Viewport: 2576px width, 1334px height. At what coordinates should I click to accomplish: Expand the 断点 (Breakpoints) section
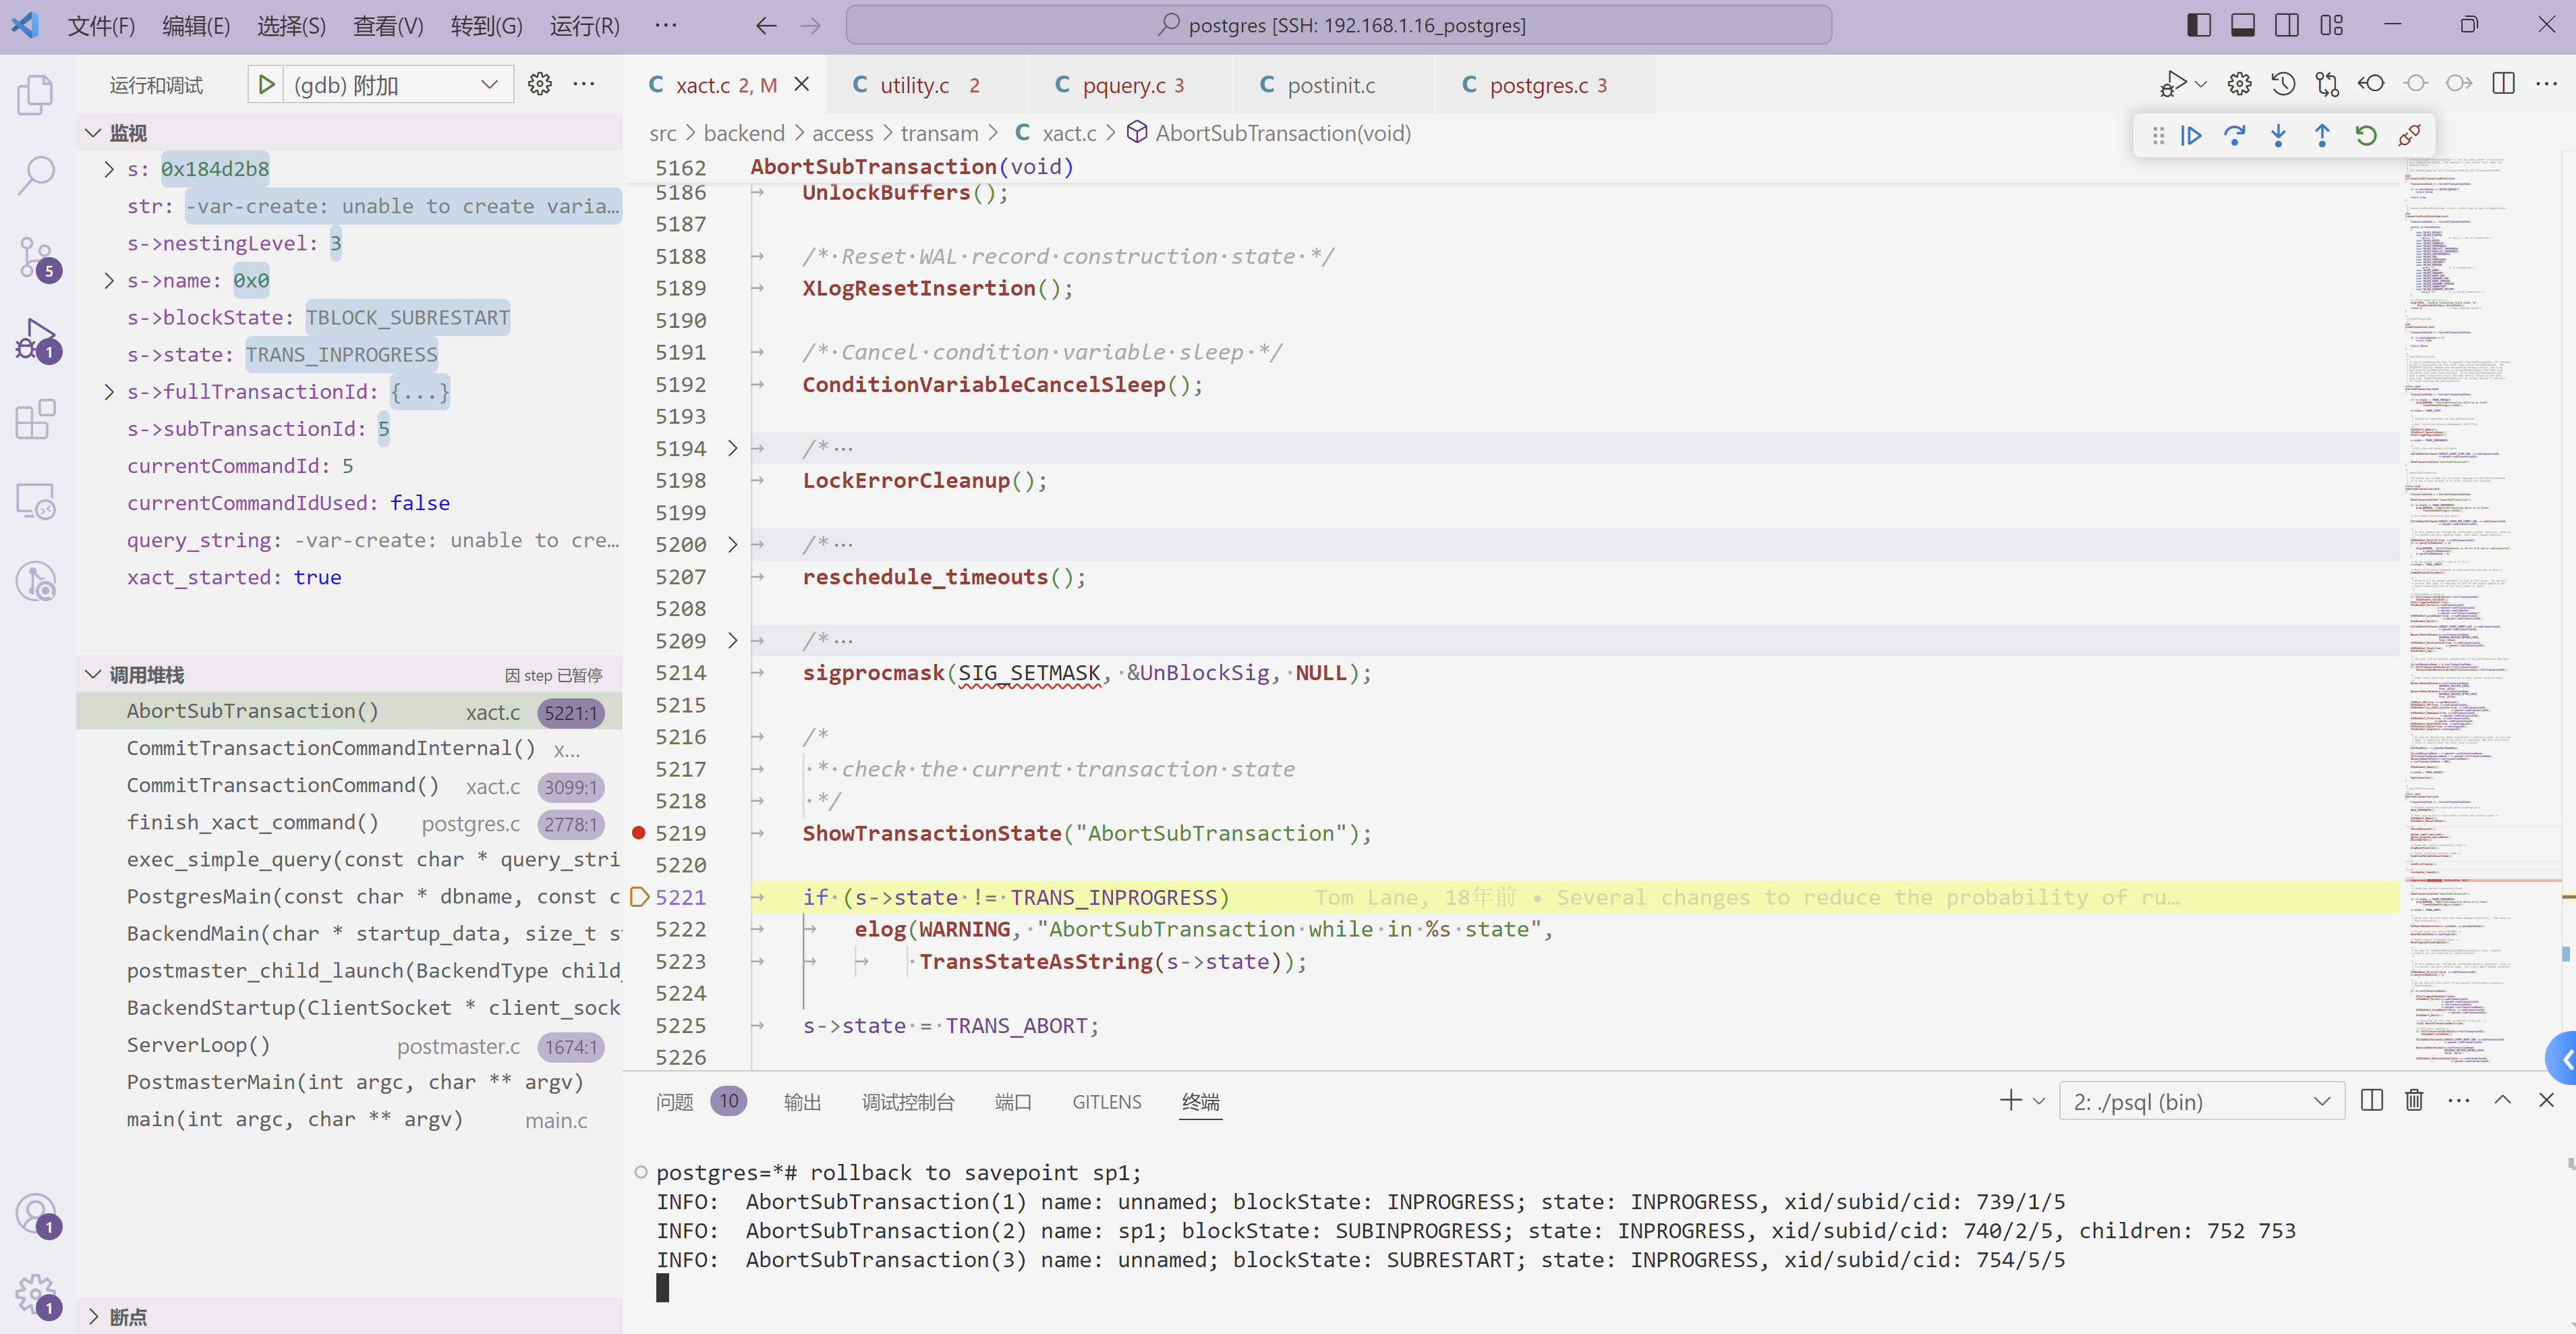pos(93,1316)
